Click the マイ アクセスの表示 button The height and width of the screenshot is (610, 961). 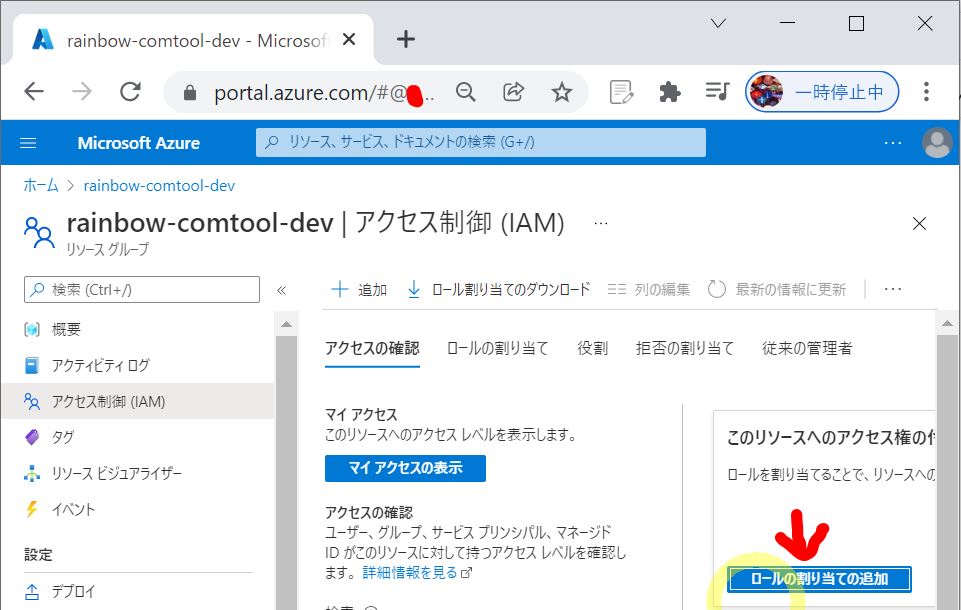point(405,468)
